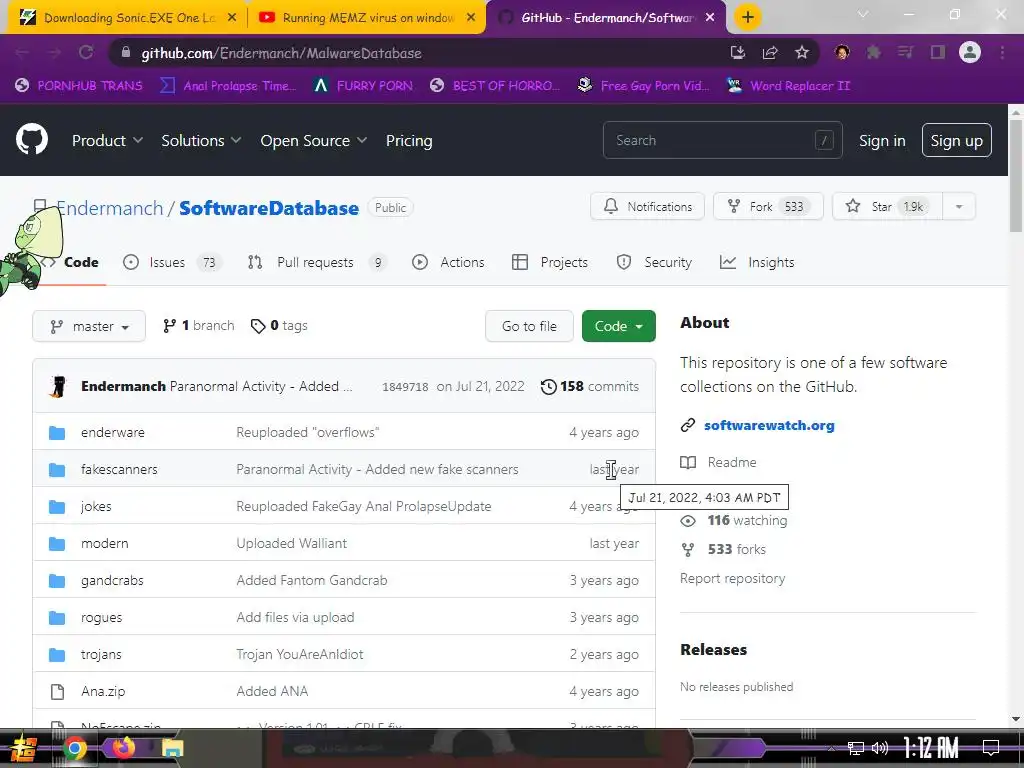Screen dimensions: 1024x768
Task: Launch Chrome from the taskbar
Action: (74, 748)
